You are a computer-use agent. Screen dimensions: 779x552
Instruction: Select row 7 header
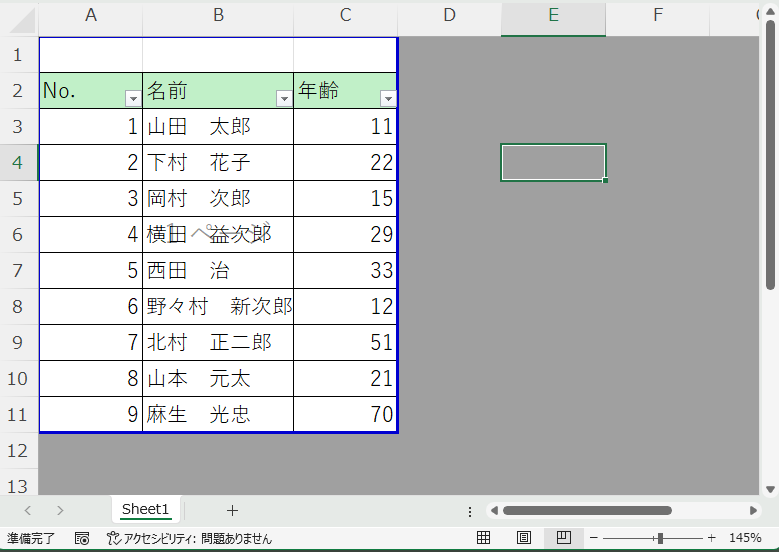tap(18, 270)
